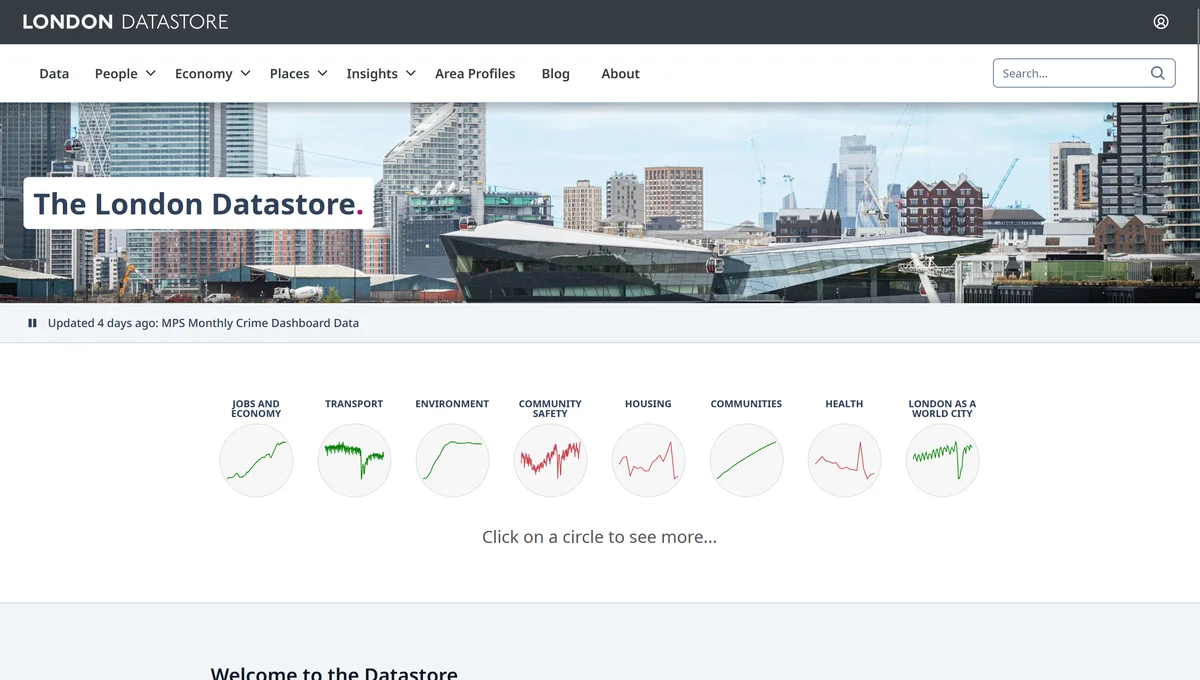Viewport: 1200px width, 680px height.
Task: Open the user account icon
Action: 1161,21
